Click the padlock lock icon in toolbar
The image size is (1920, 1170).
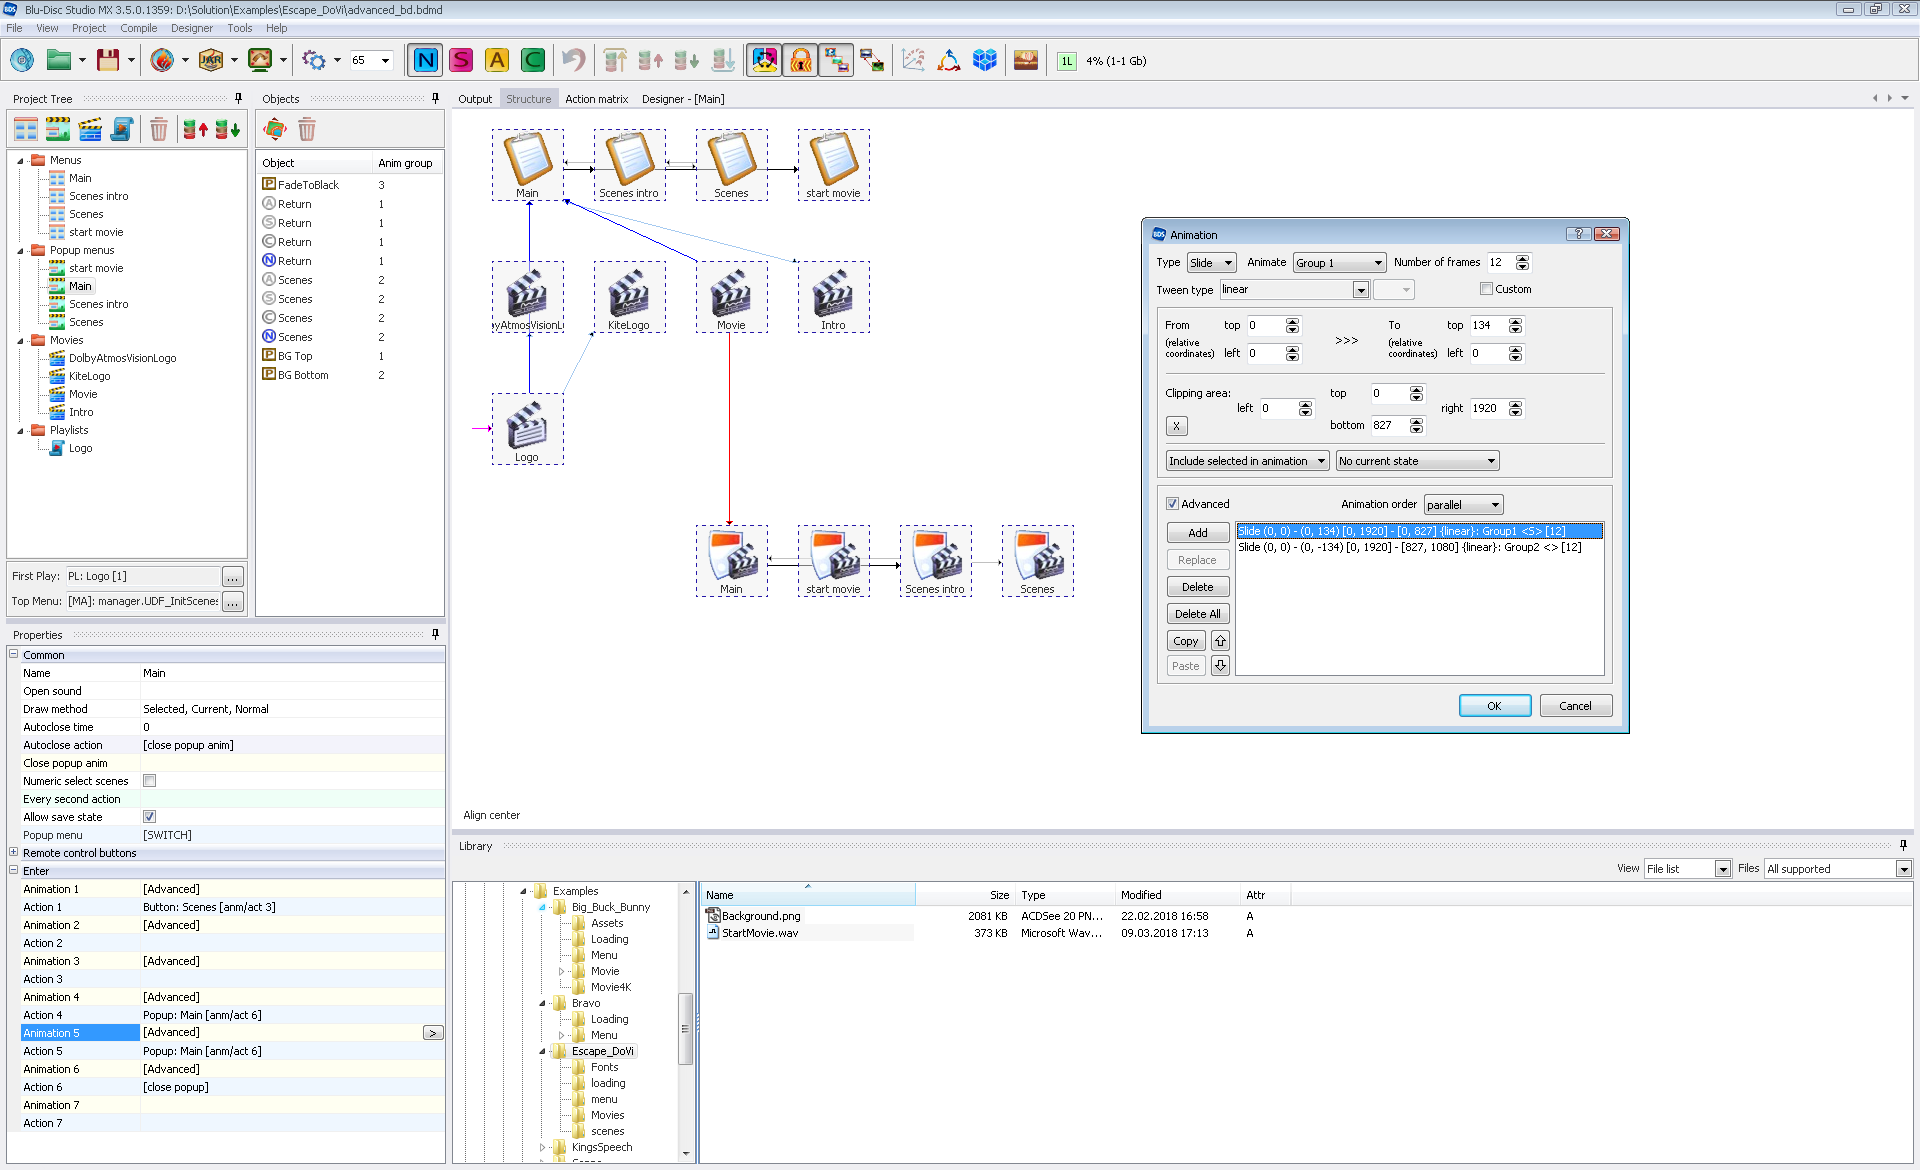800,61
